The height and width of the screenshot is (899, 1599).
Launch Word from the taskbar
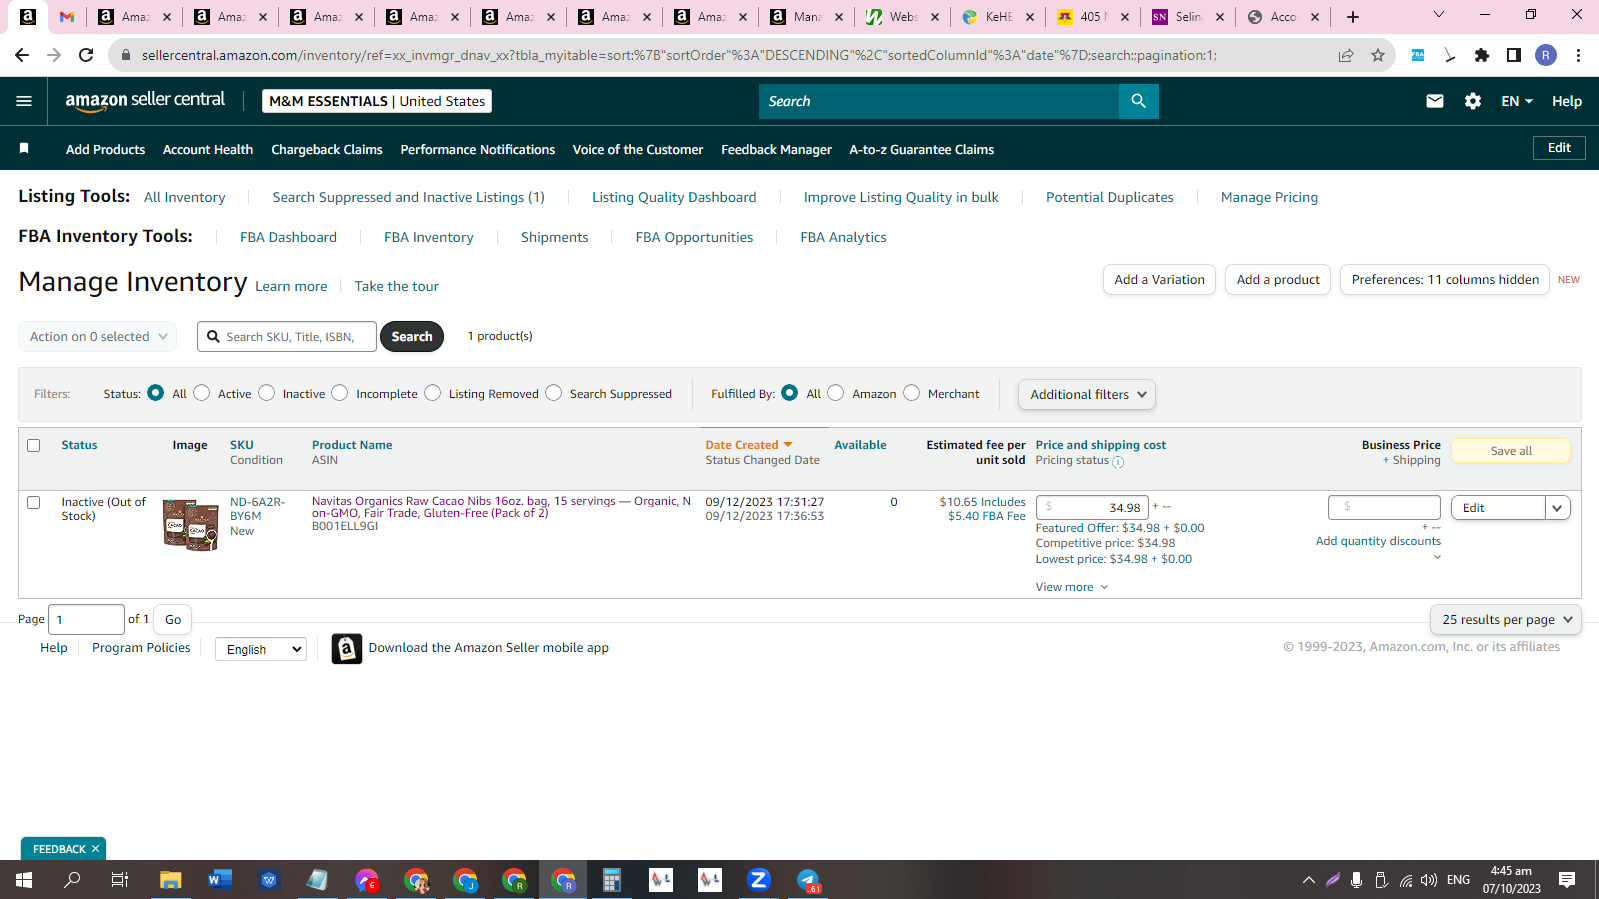[220, 880]
